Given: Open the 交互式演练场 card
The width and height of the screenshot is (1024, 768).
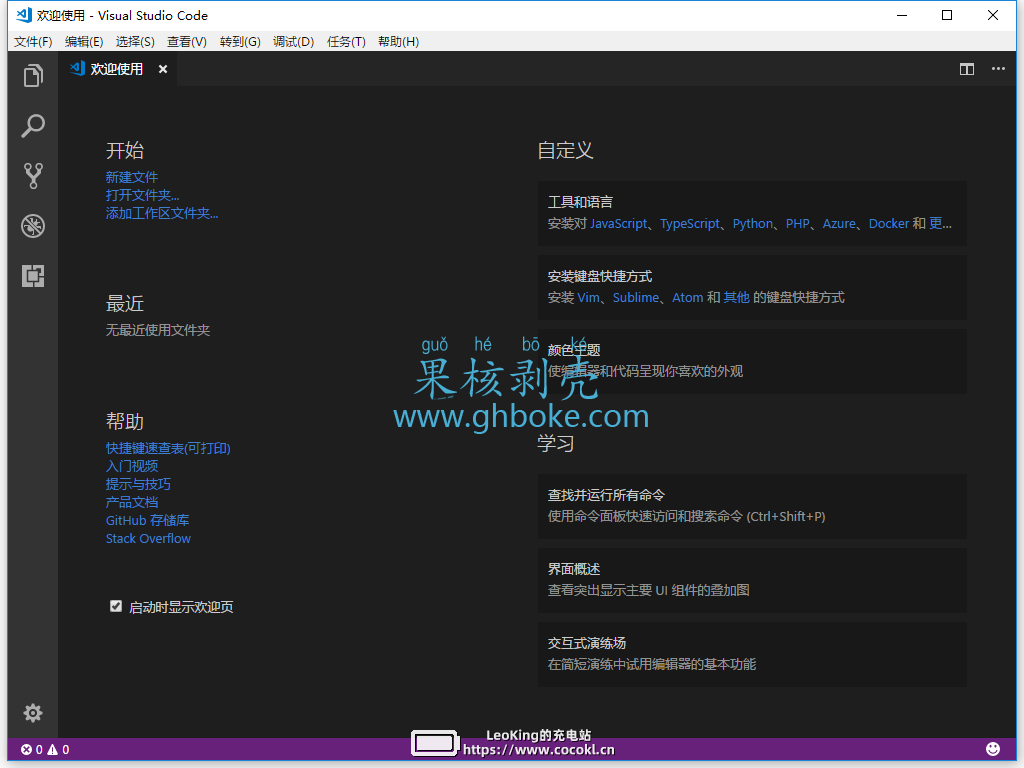Looking at the screenshot, I should pyautogui.click(x=752, y=654).
